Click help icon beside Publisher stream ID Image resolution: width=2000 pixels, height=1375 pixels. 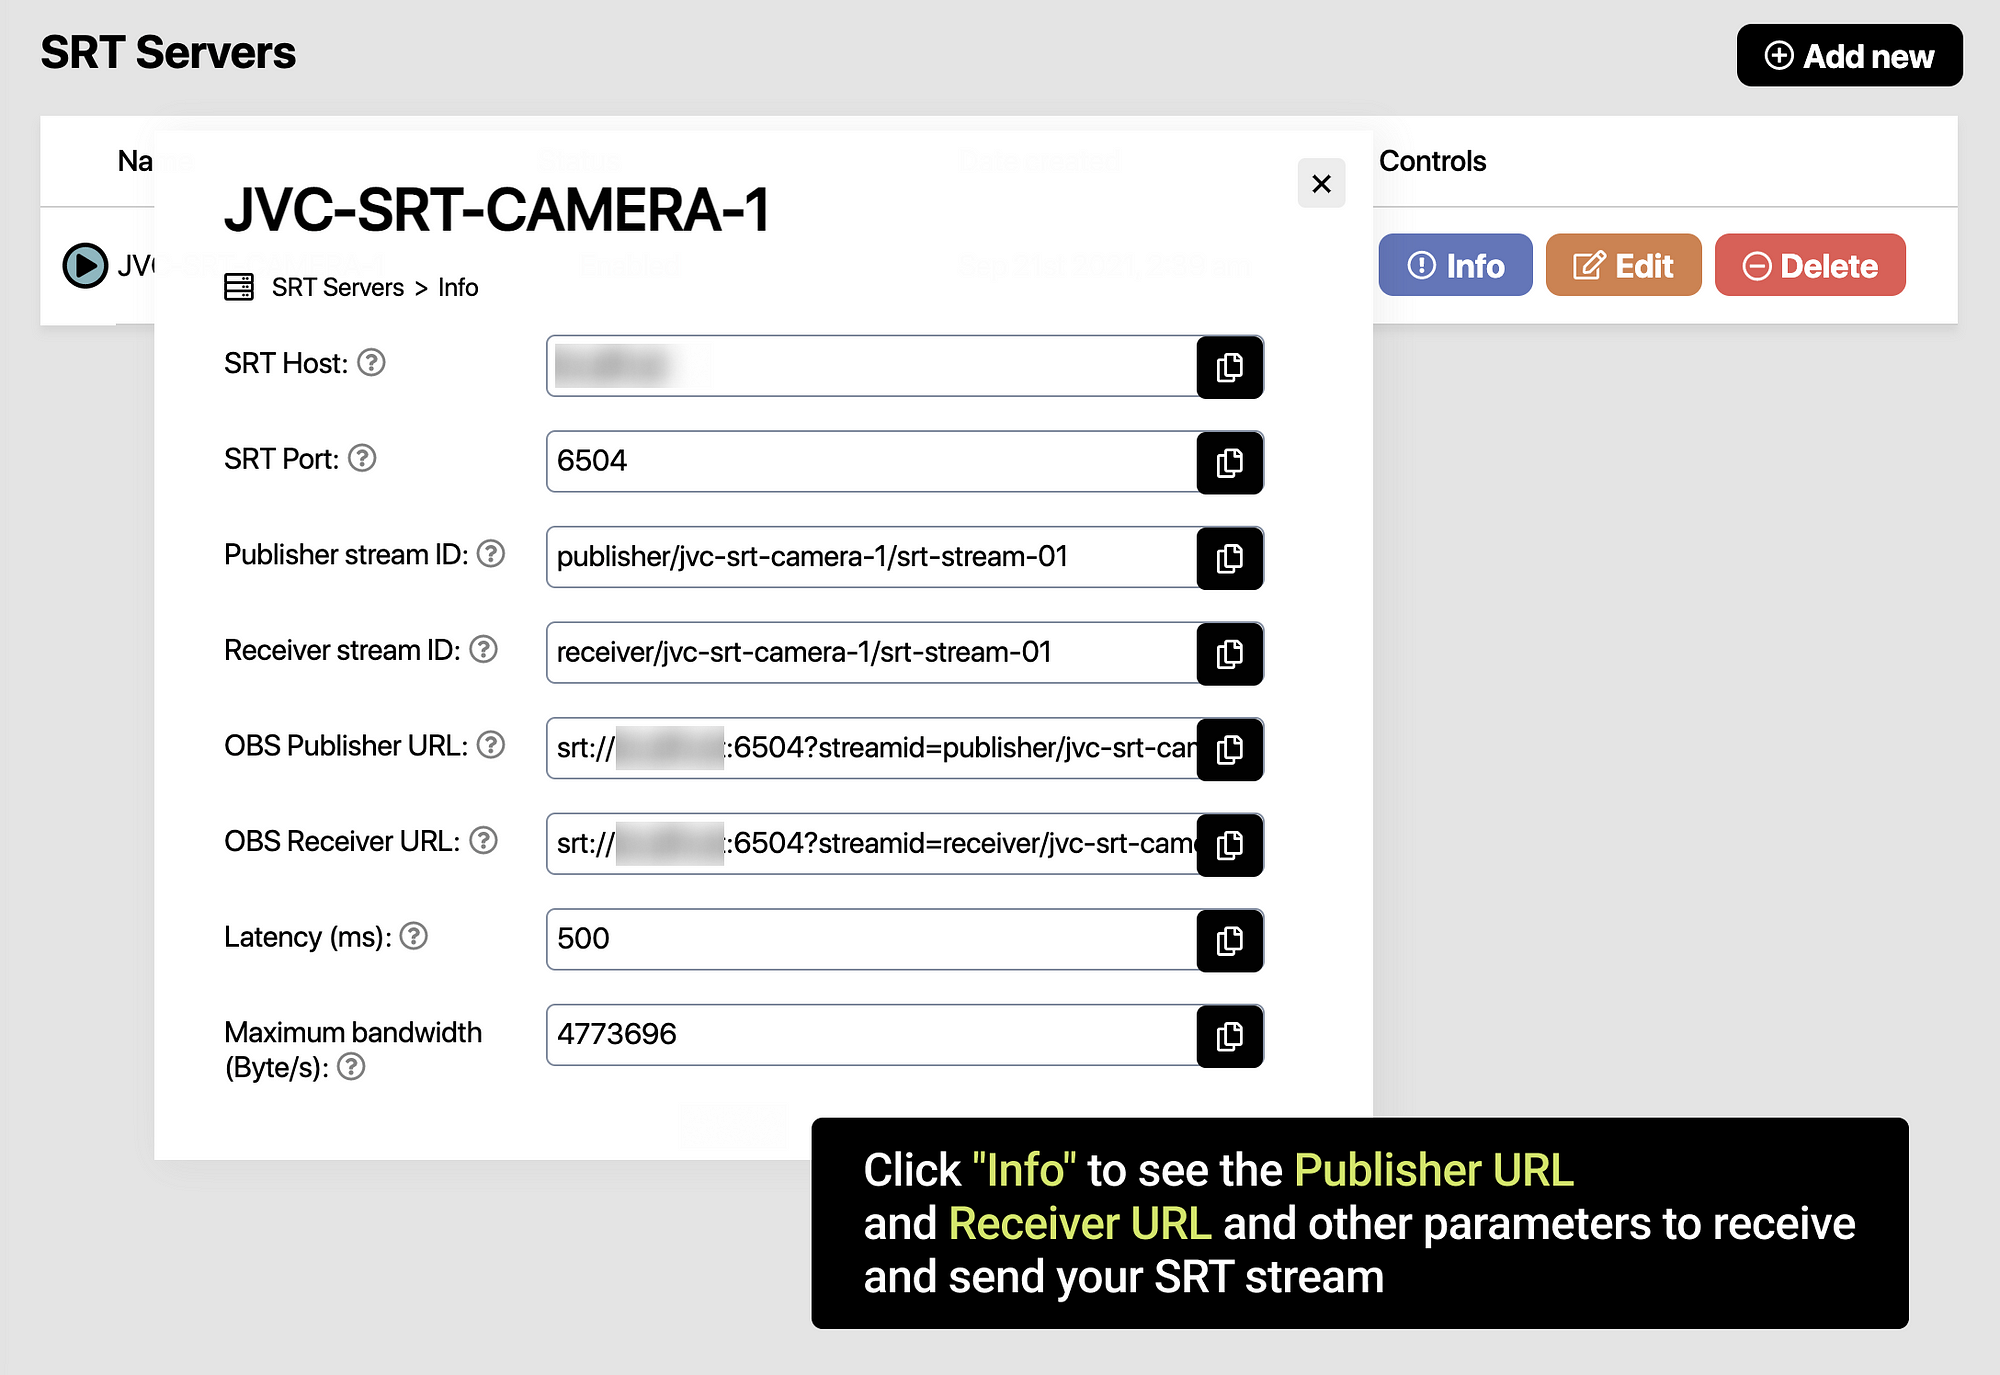490,553
